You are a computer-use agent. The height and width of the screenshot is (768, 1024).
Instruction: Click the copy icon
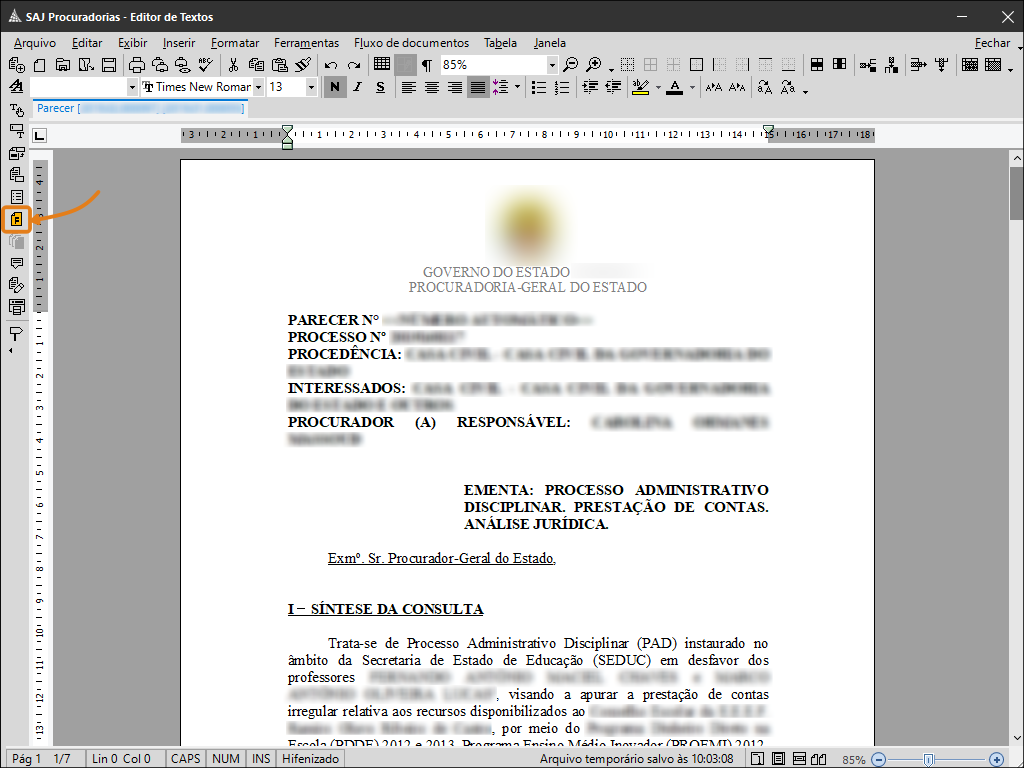pyautogui.click(x=257, y=65)
